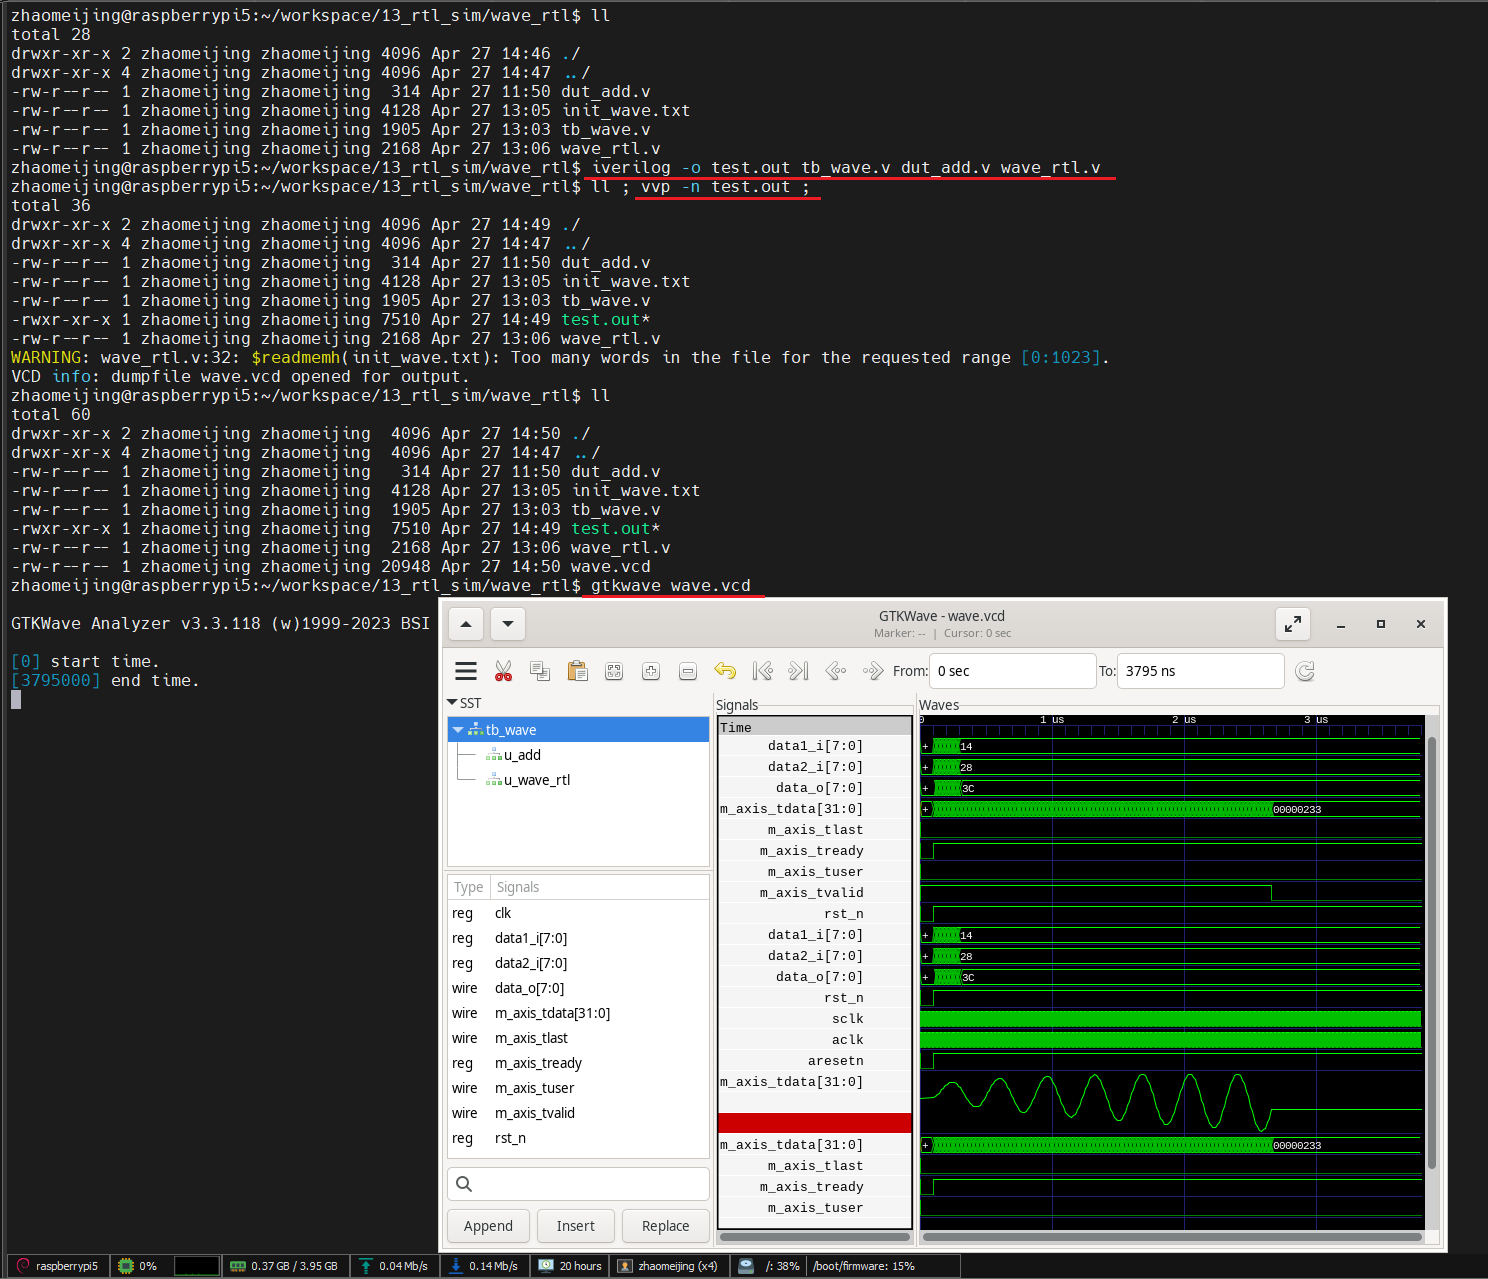Click the upload speed arrow icon
This screenshot has height=1279, width=1488.
point(366,1266)
